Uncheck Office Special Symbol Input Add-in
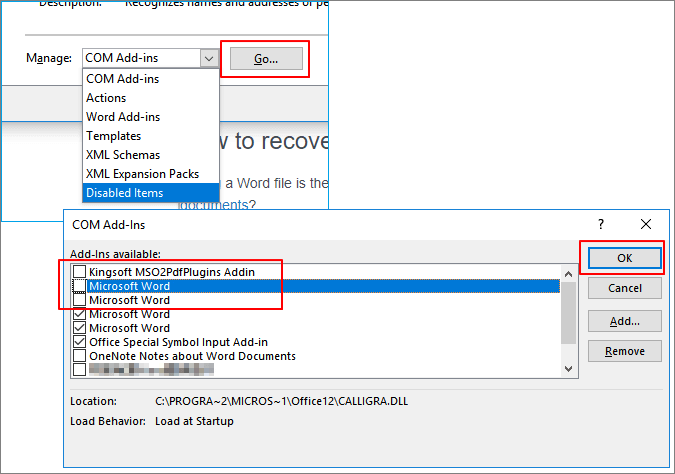 80,342
